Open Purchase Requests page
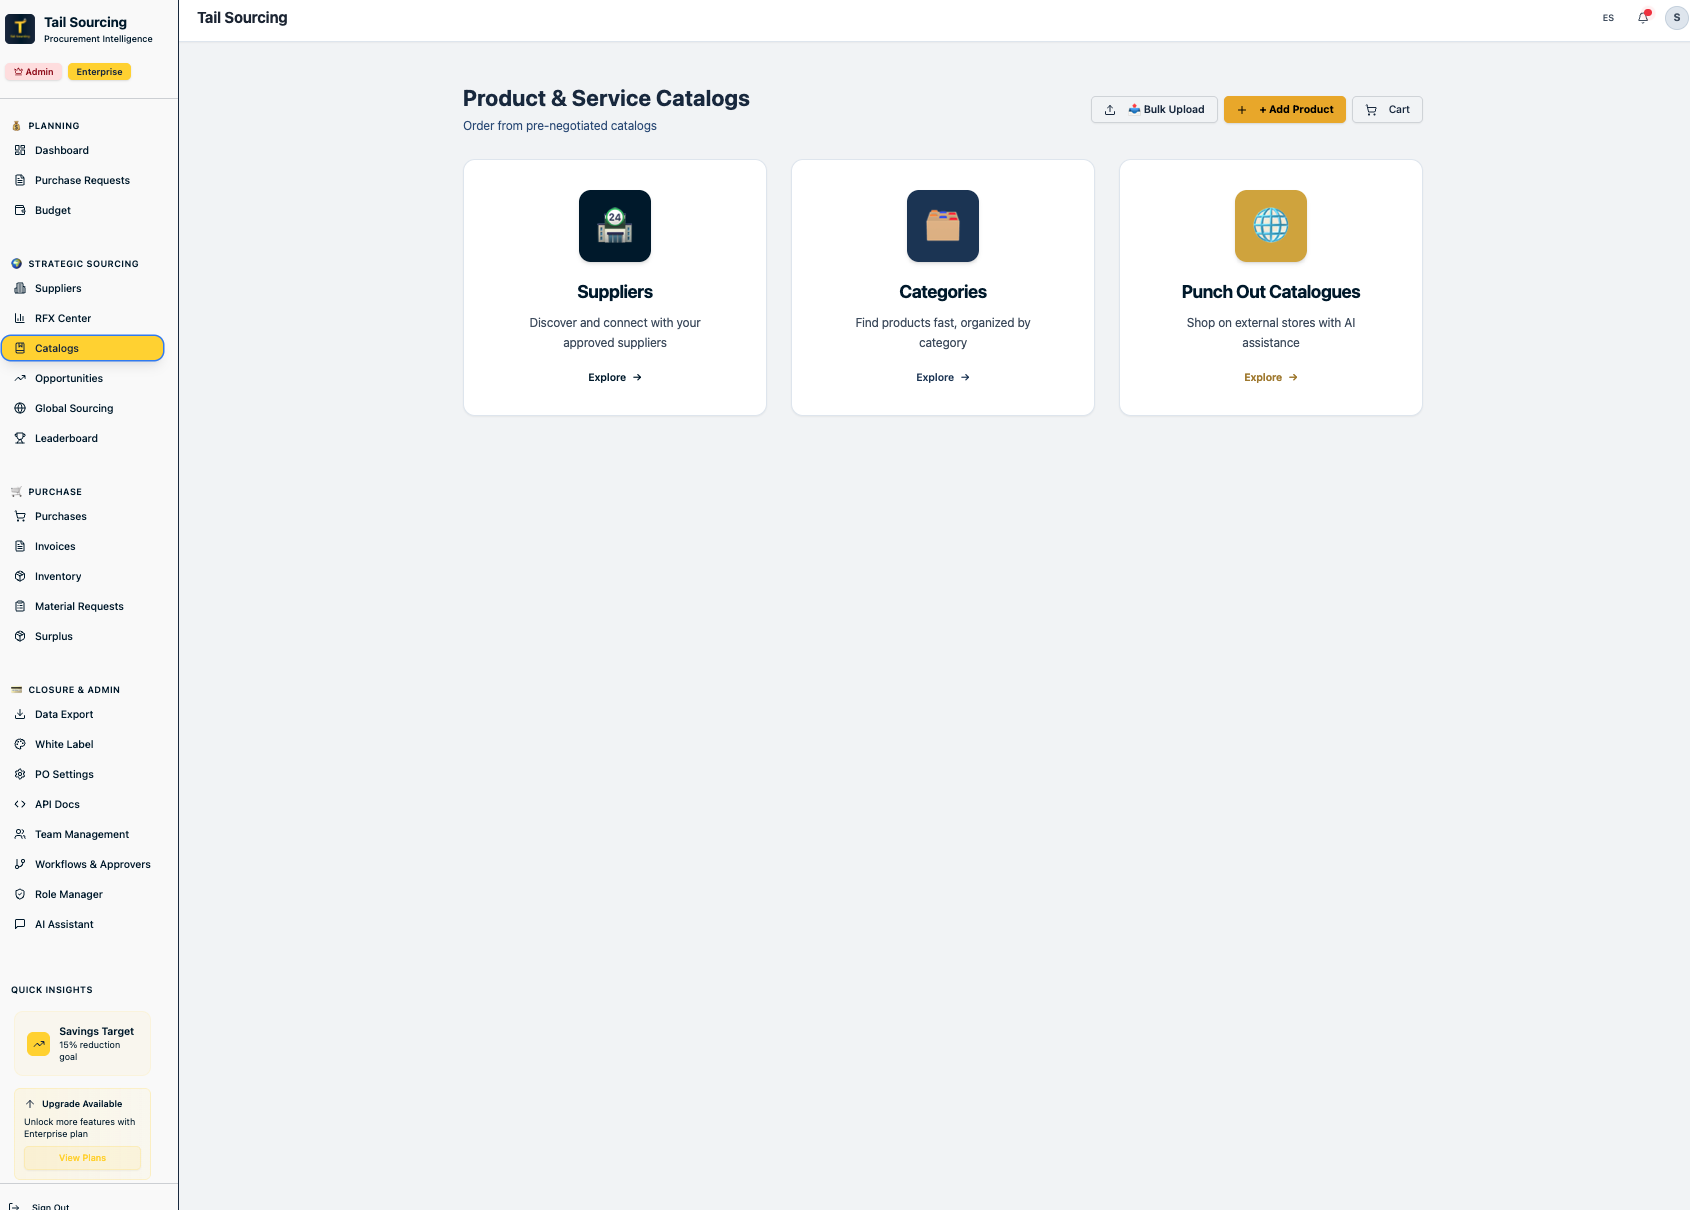This screenshot has height=1210, width=1690. [82, 180]
